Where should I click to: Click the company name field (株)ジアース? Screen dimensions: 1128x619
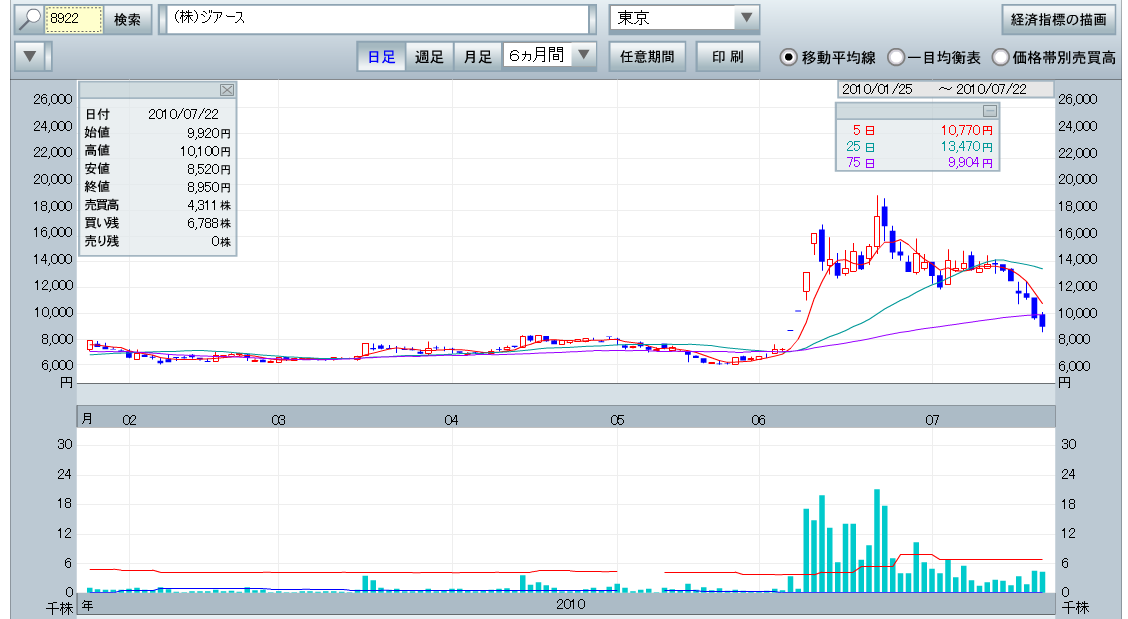(x=378, y=19)
